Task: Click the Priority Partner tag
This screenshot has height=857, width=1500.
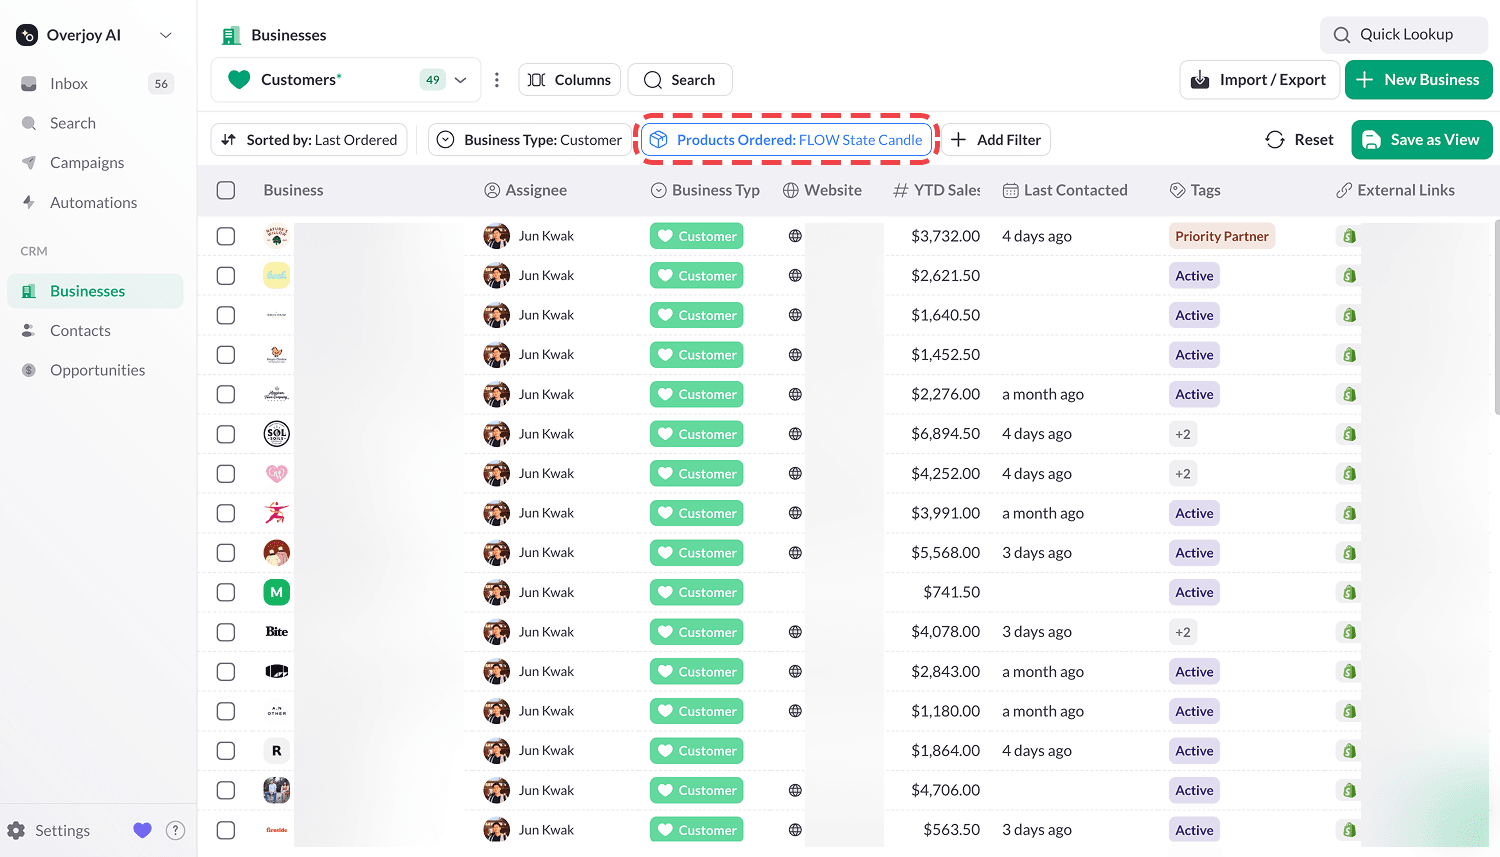Action: tap(1222, 236)
